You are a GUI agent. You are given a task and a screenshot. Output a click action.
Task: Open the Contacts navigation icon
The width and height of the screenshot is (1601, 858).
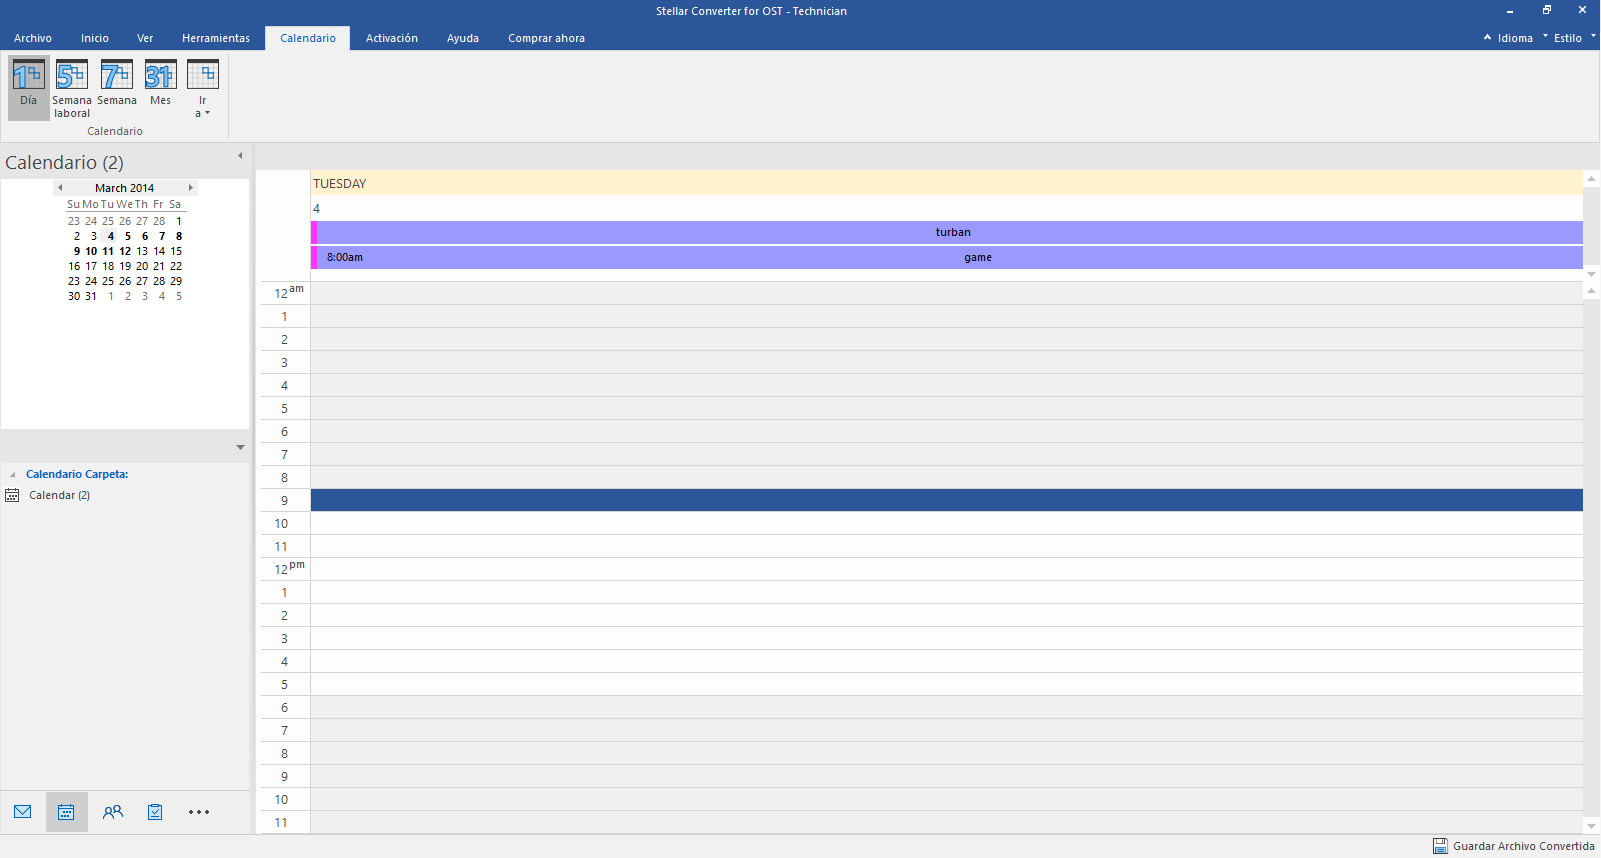pos(113,812)
